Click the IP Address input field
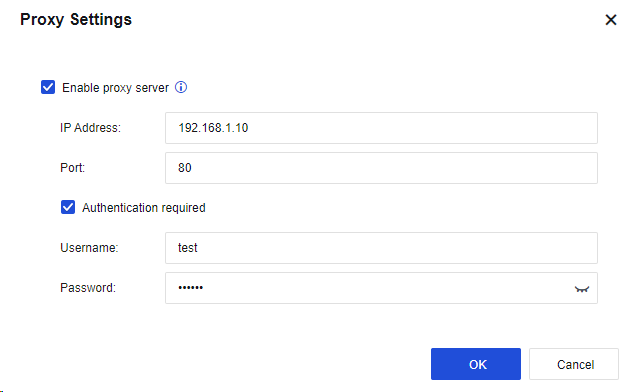Screen dimensions: 627x392 381,128
